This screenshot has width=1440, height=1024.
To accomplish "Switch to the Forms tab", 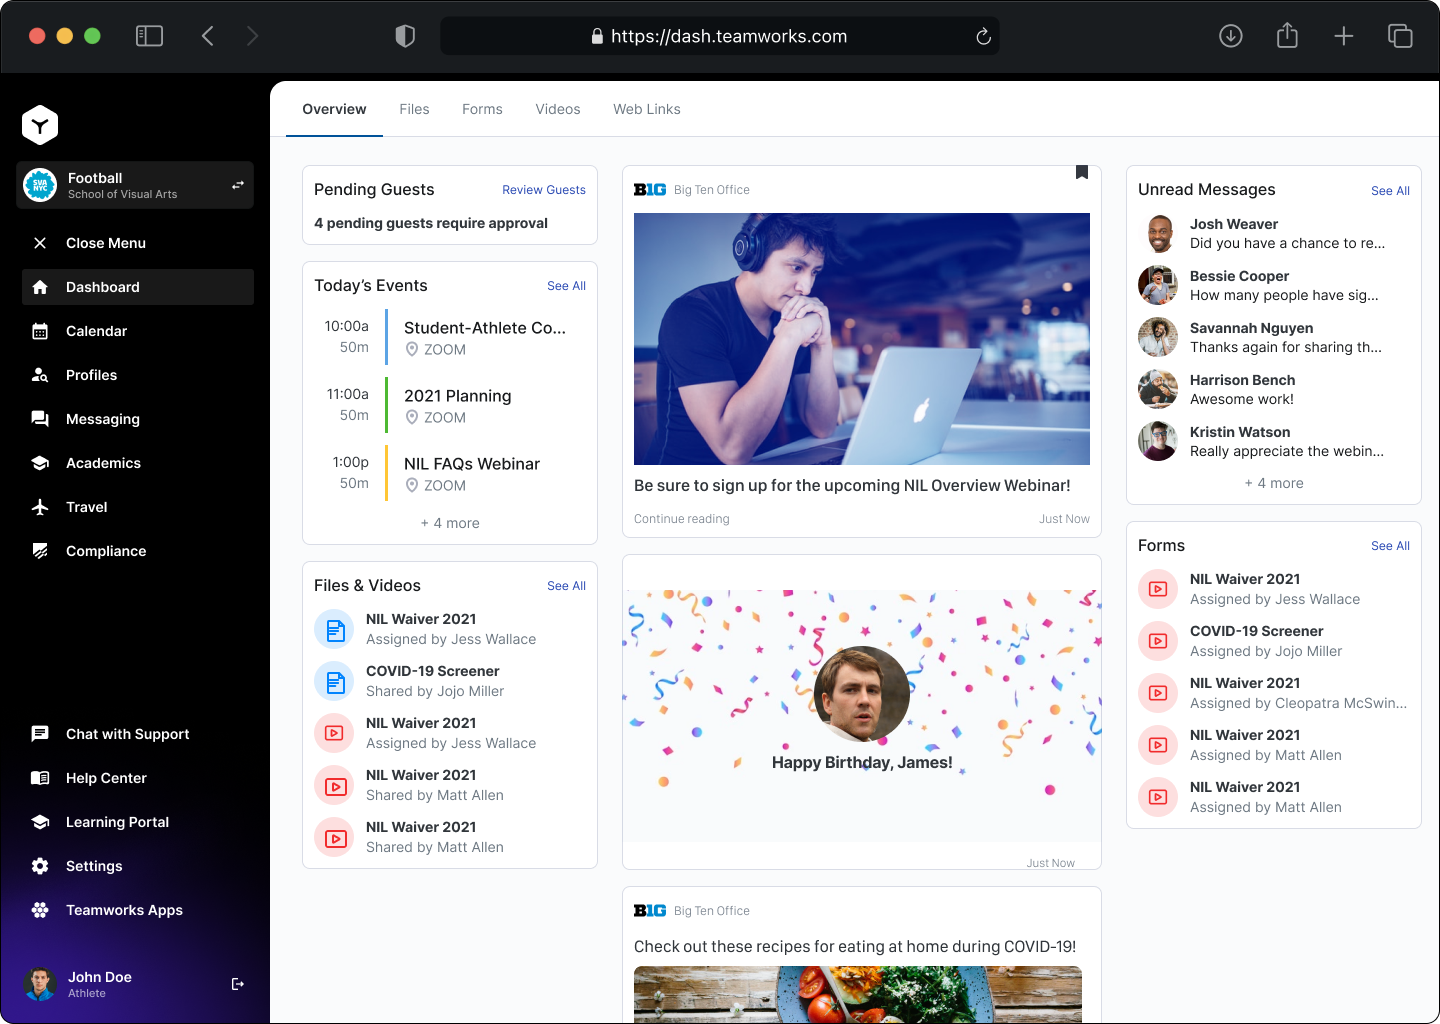I will pos(482,109).
